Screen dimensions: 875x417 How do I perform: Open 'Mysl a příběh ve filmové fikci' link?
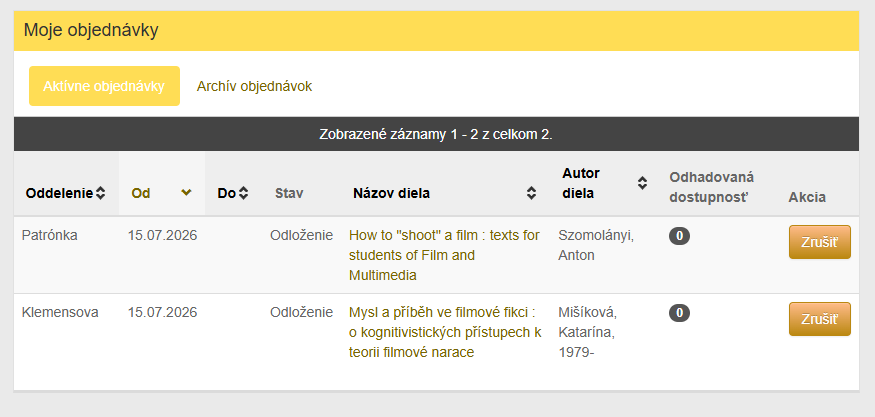pos(445,332)
